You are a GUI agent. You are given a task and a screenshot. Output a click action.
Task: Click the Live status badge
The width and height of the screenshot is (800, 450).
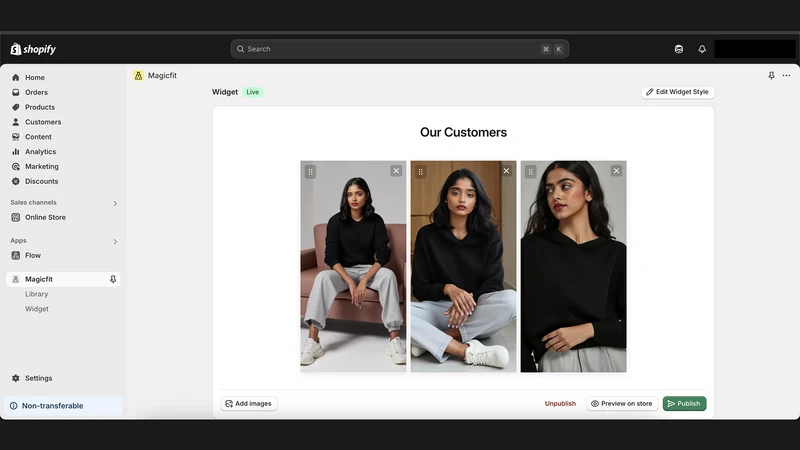253,92
